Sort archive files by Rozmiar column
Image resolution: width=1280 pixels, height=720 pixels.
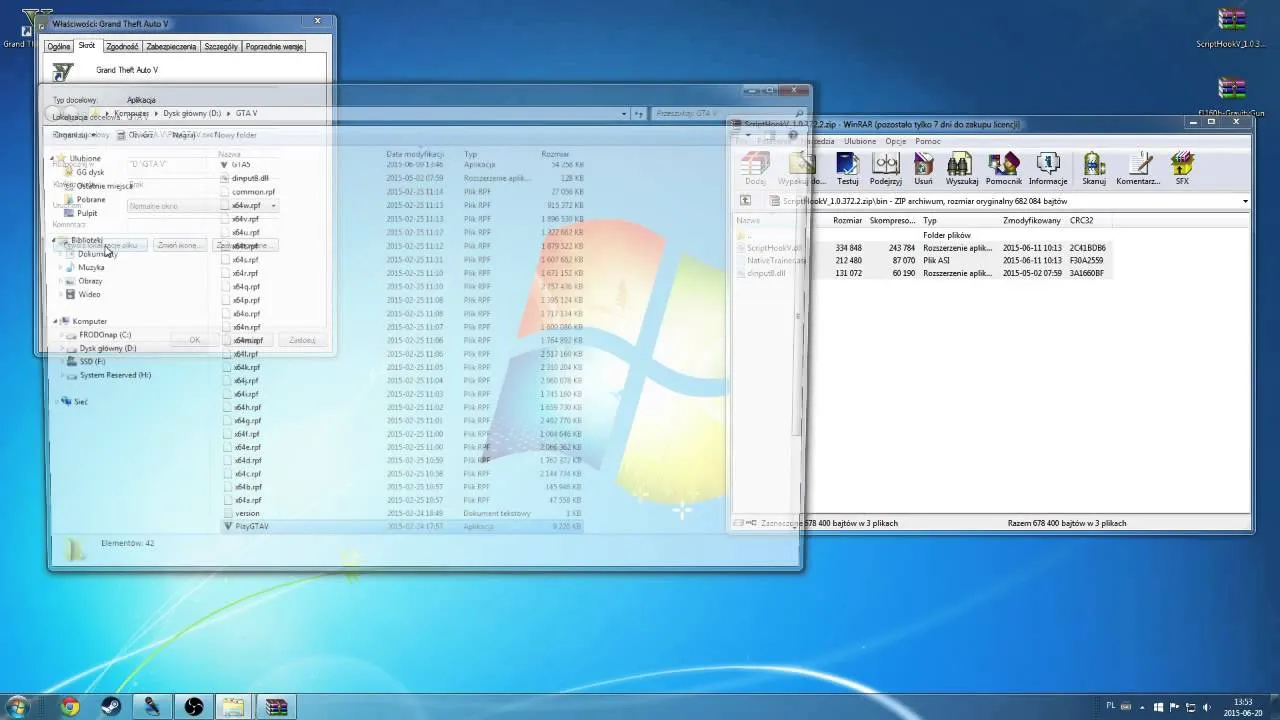point(847,220)
